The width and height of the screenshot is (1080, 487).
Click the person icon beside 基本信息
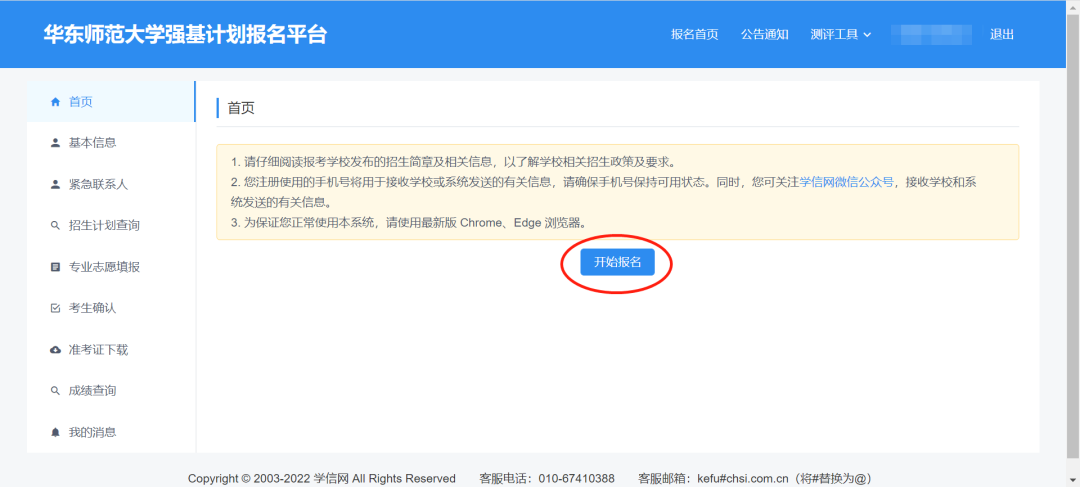(55, 143)
